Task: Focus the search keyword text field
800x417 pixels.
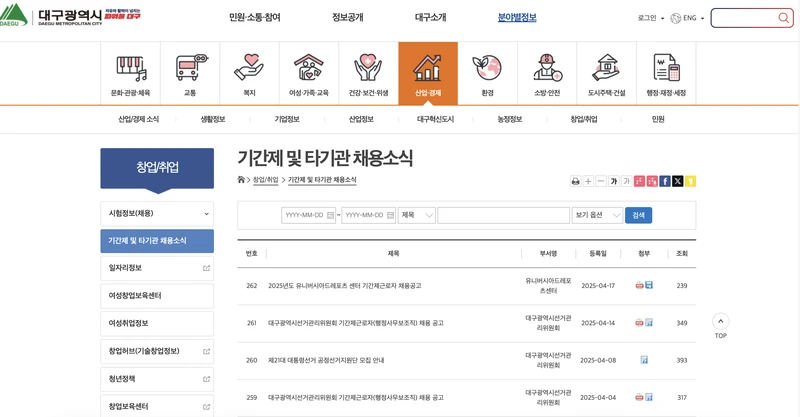Action: tap(503, 215)
